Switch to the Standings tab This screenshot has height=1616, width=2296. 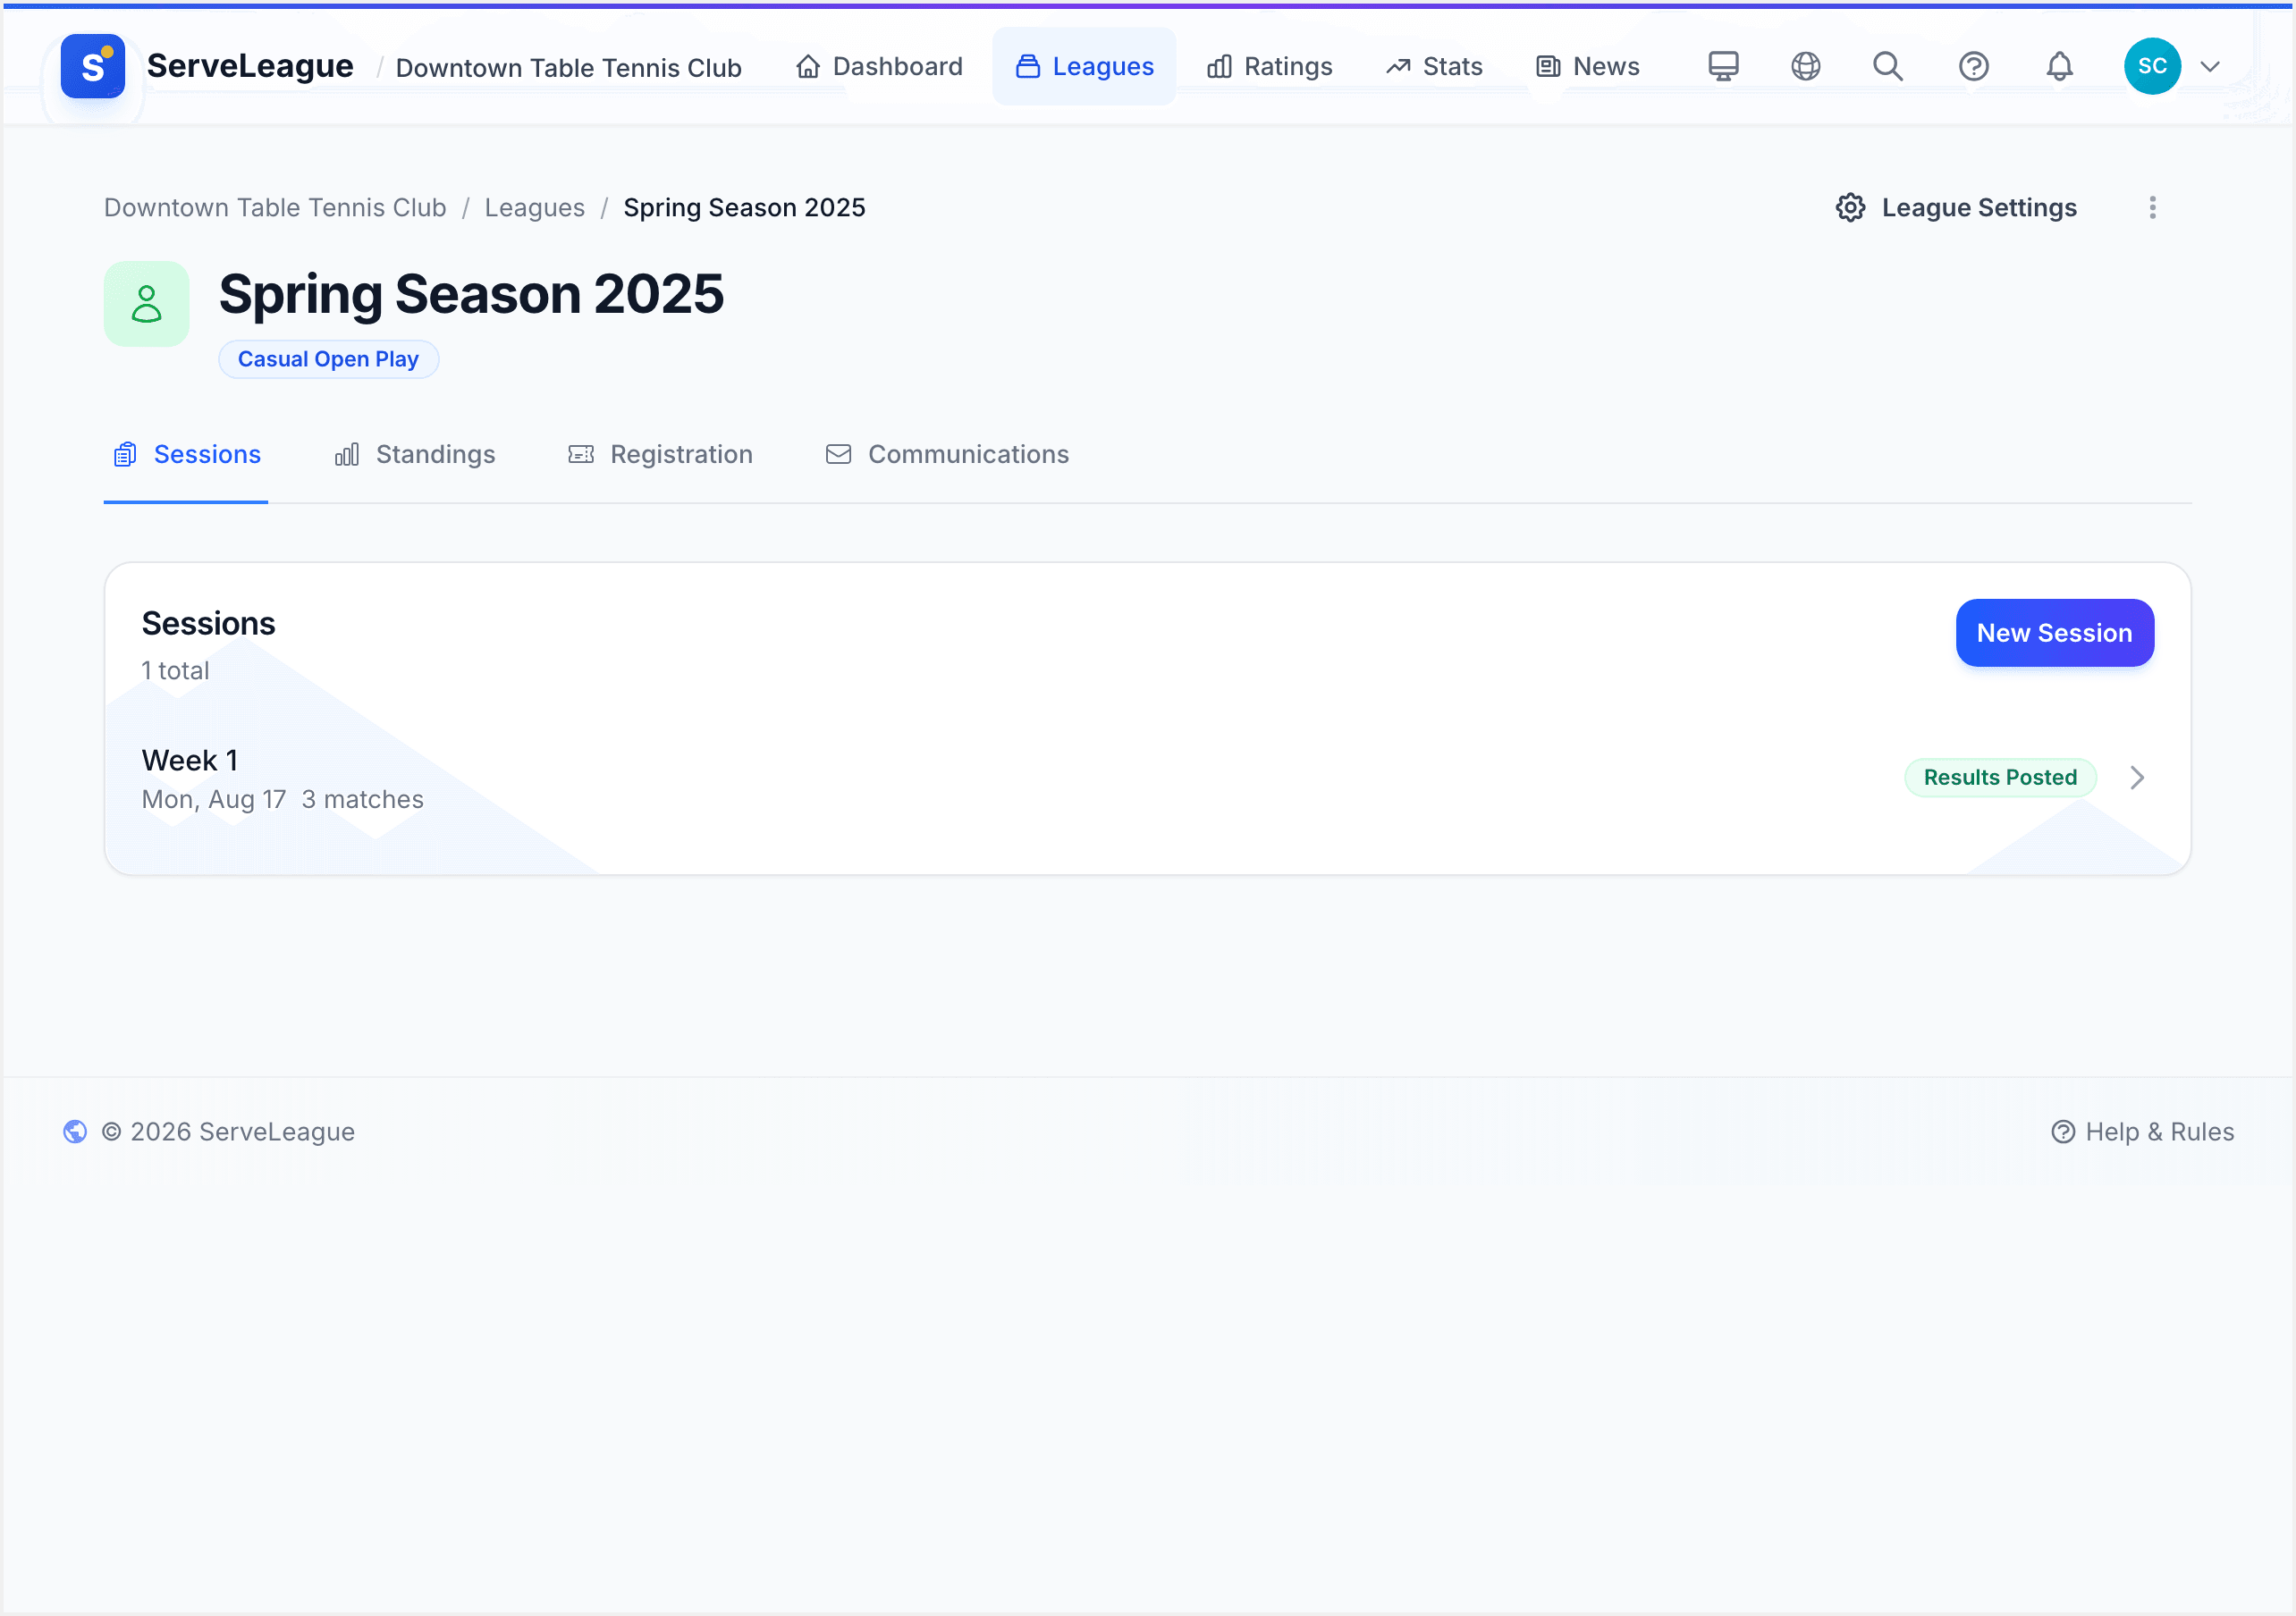point(415,455)
